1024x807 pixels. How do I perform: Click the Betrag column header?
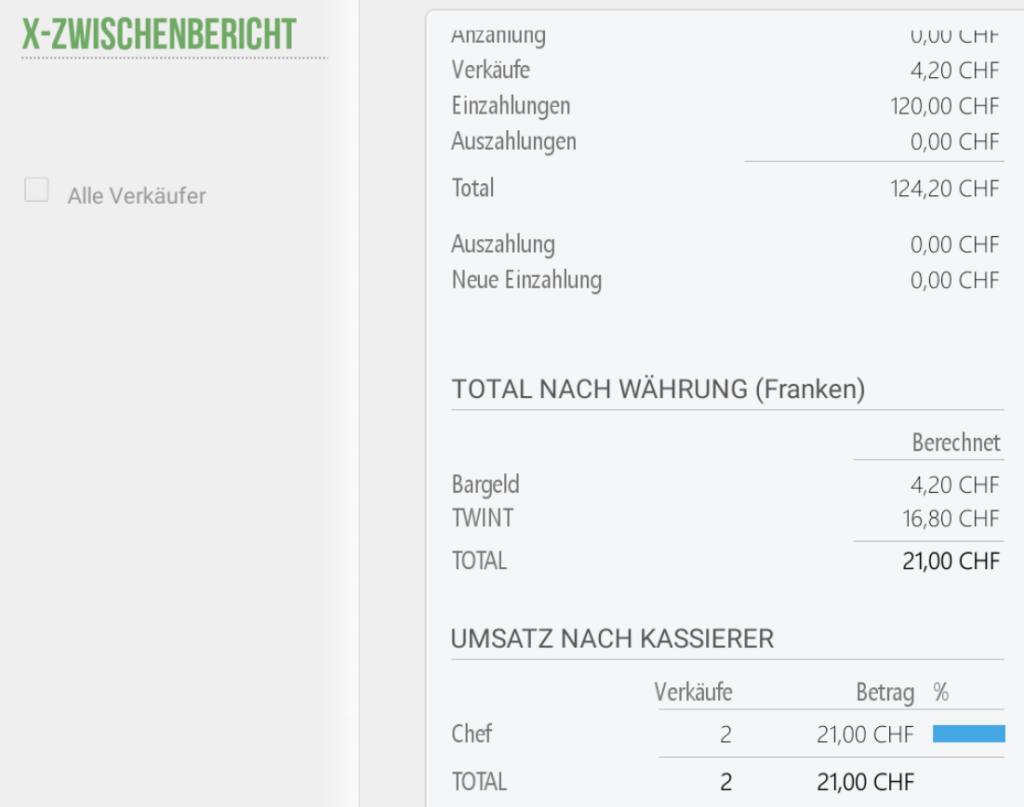[x=885, y=692]
